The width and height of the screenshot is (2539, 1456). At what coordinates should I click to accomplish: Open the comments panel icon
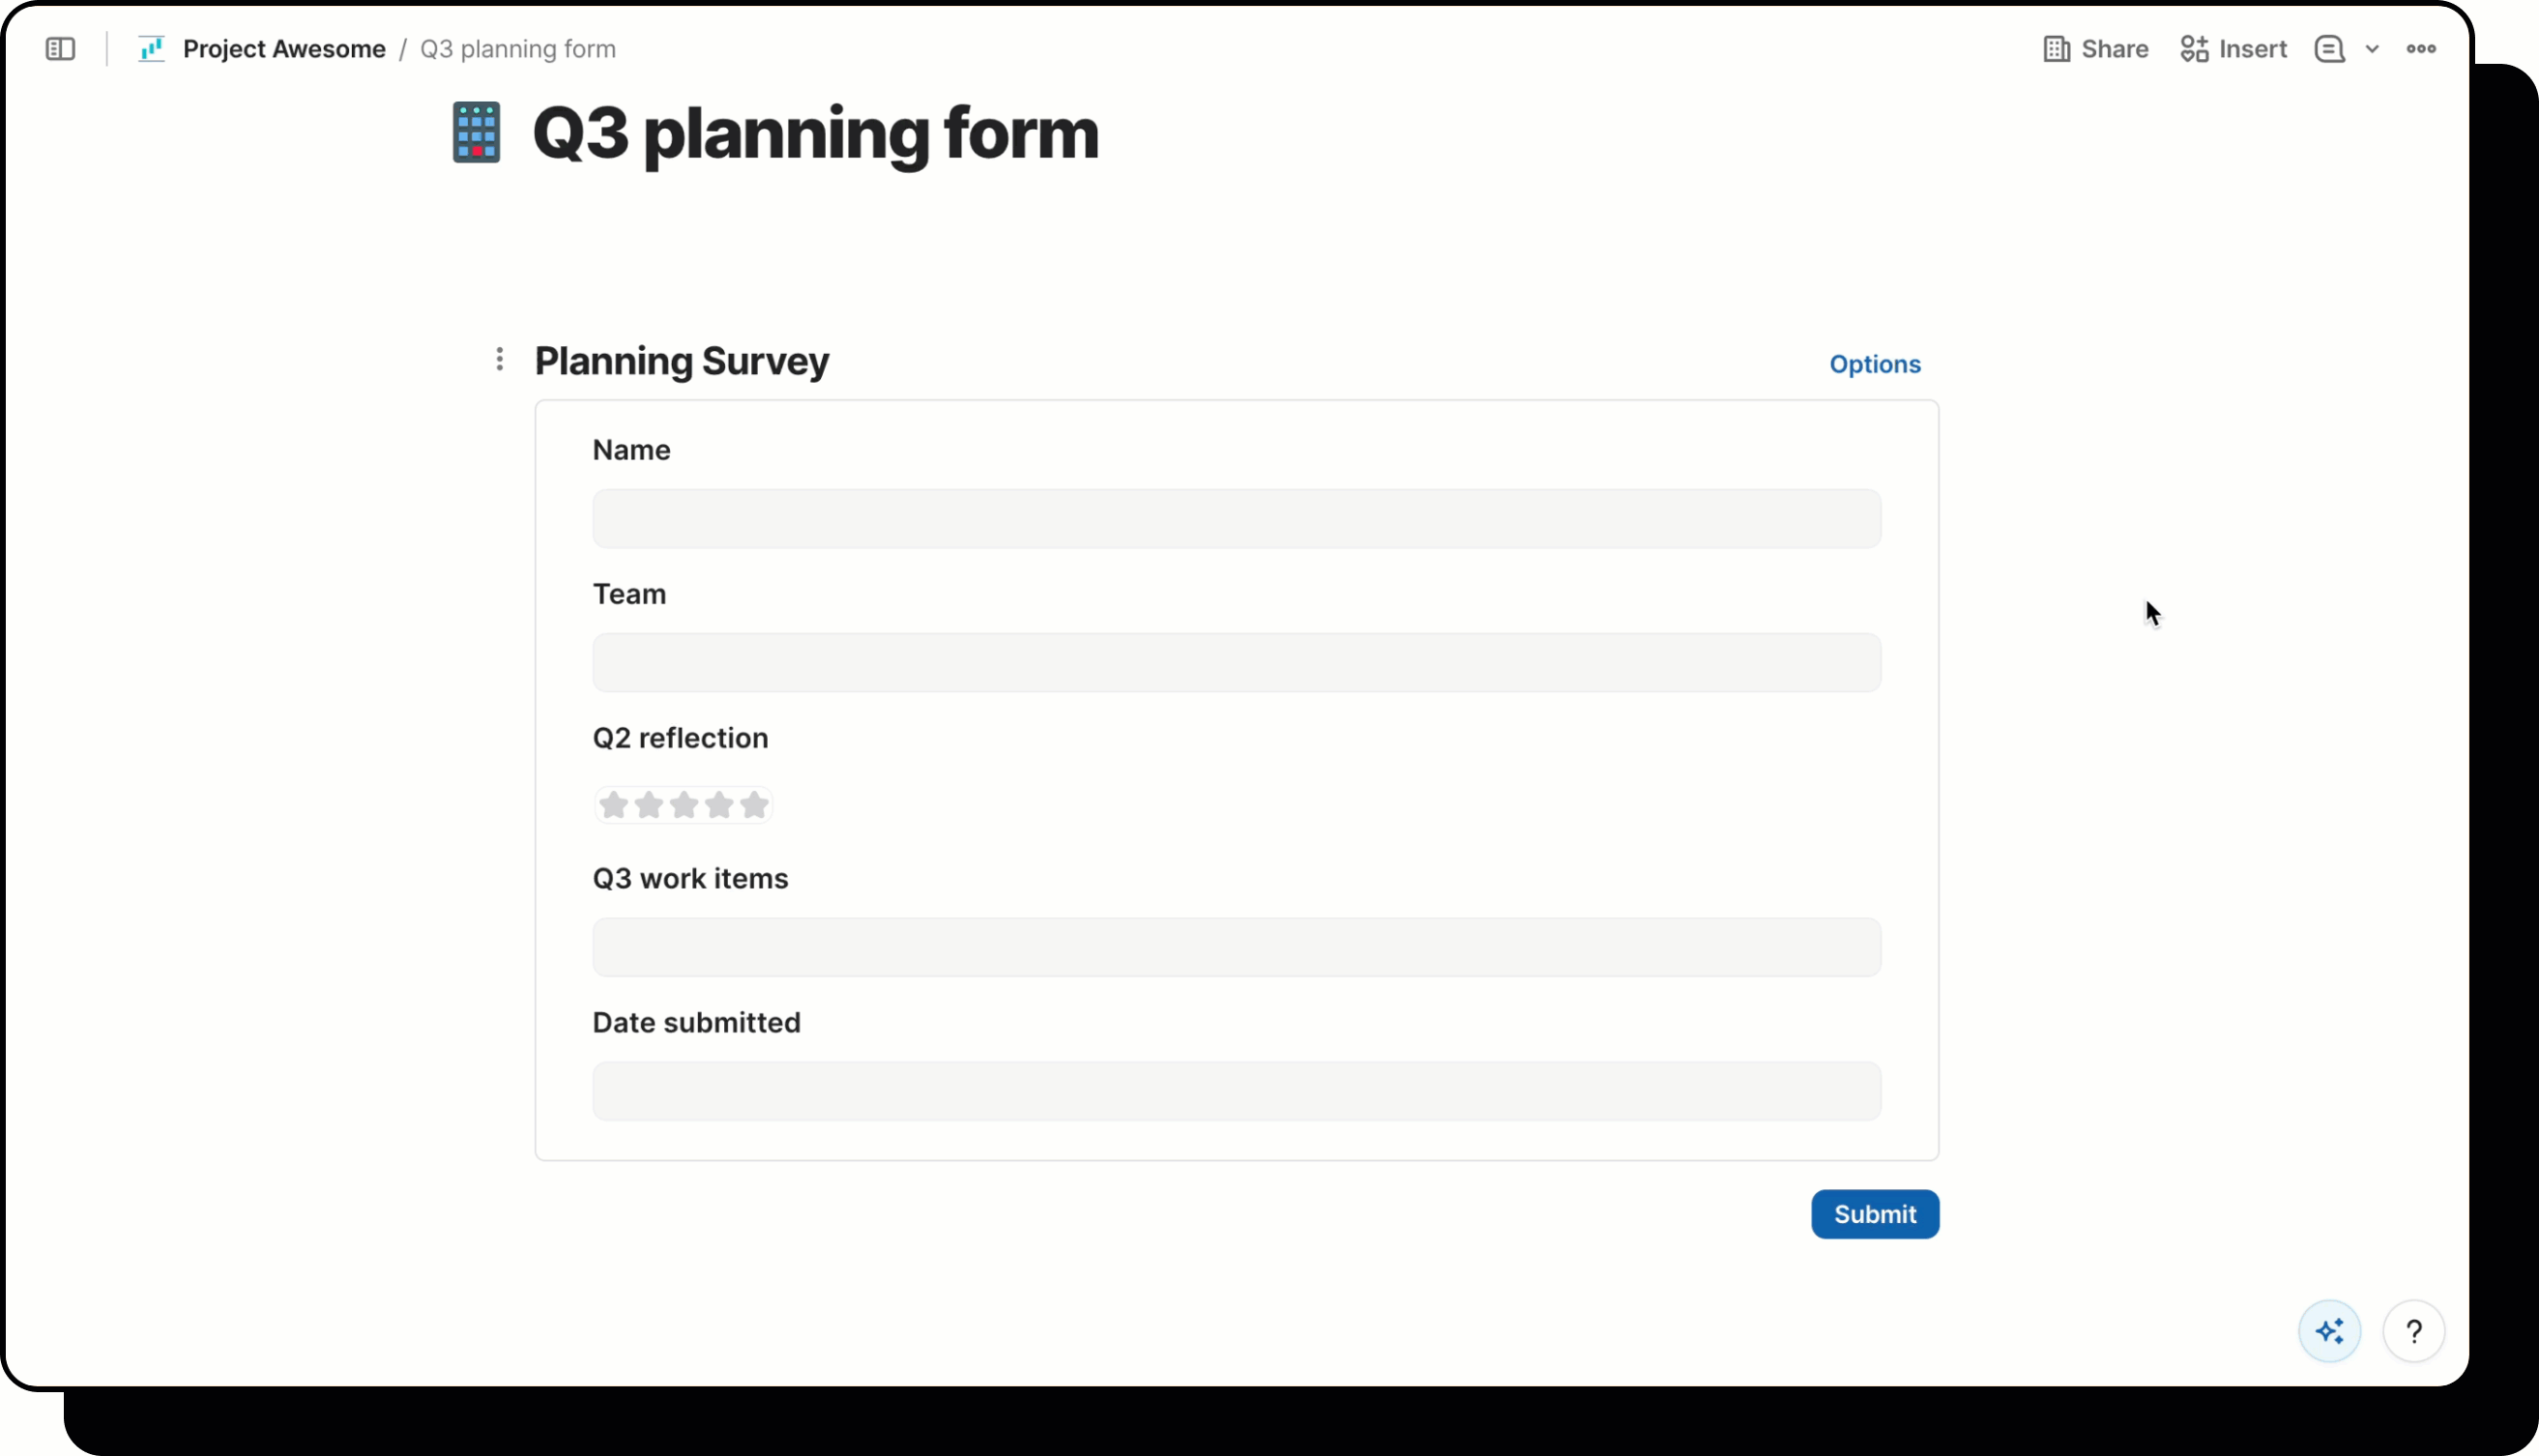click(x=2329, y=49)
